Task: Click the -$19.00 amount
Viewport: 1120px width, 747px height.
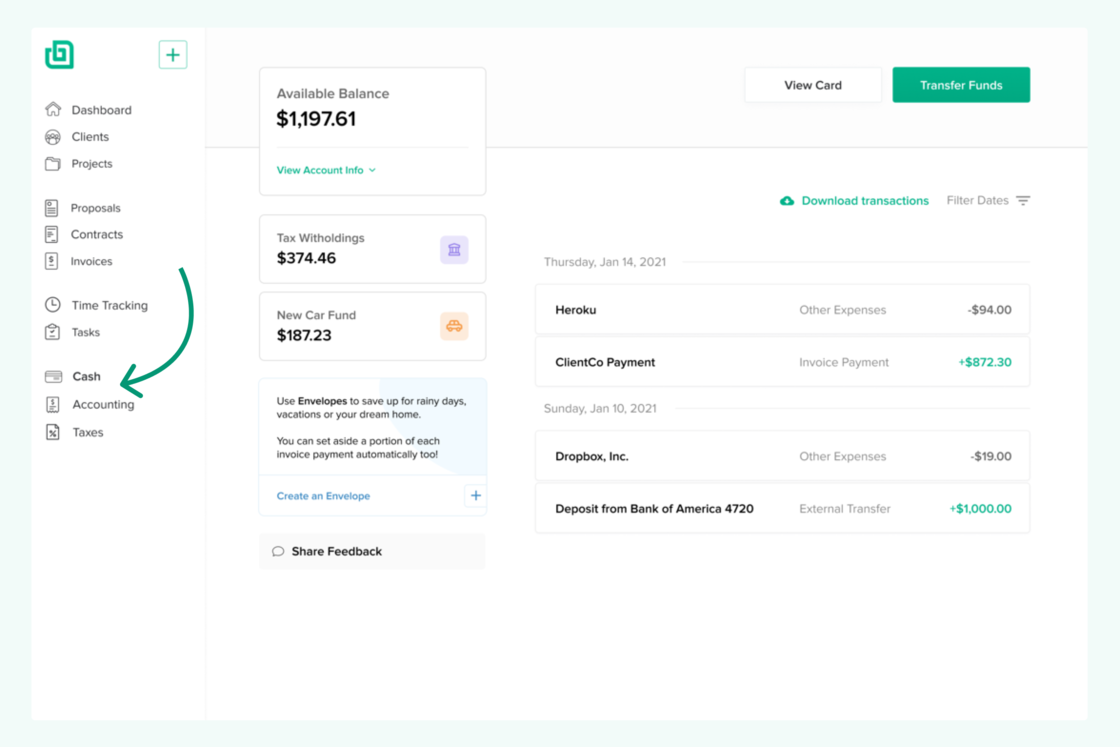Action: tap(991, 456)
